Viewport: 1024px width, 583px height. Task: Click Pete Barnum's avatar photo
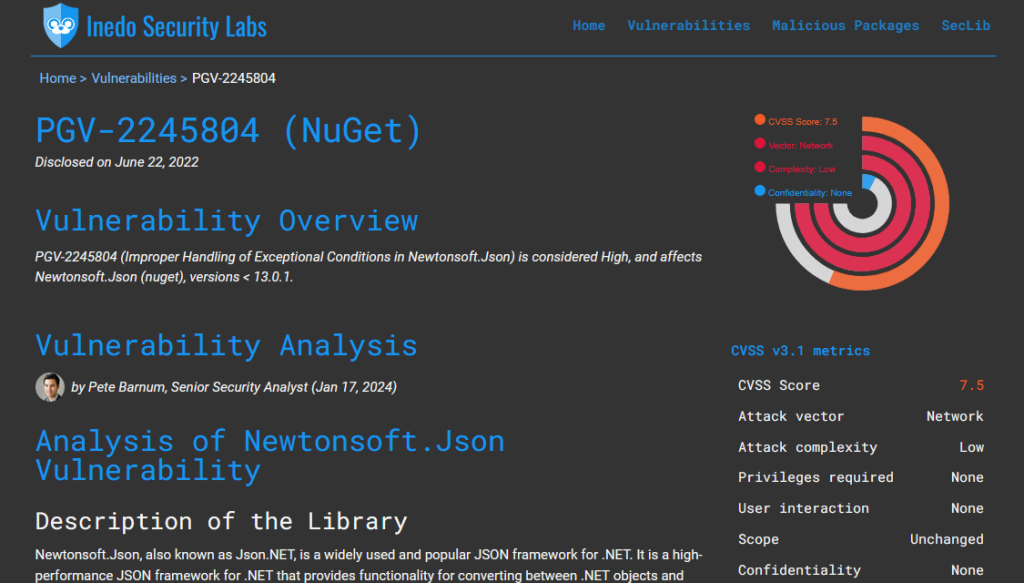pyautogui.click(x=50, y=387)
